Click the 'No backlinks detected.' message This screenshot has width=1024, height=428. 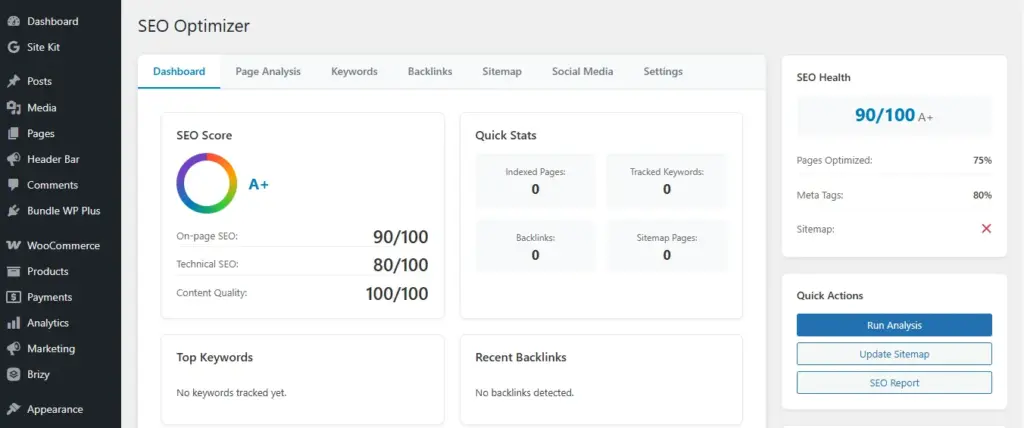coord(524,393)
